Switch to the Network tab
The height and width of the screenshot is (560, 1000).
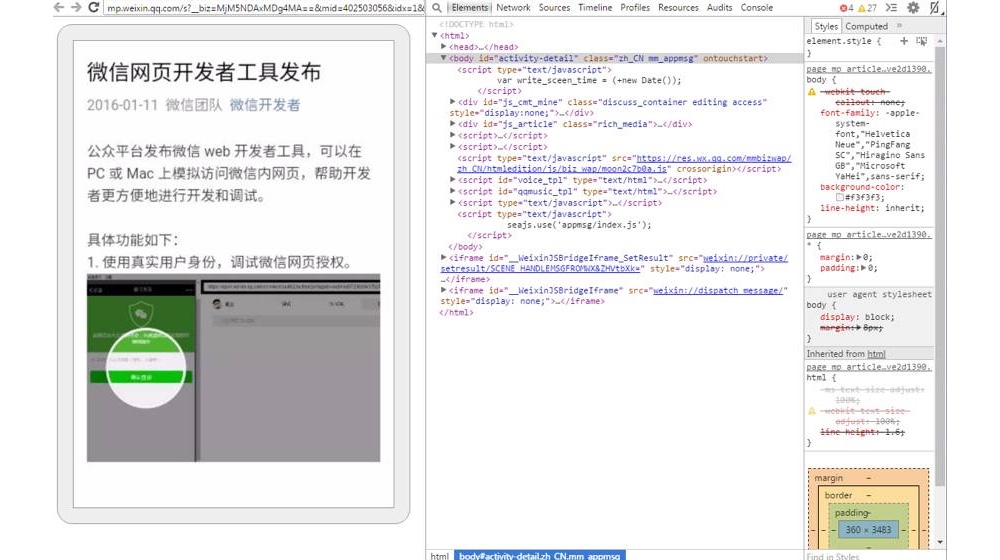(513, 8)
